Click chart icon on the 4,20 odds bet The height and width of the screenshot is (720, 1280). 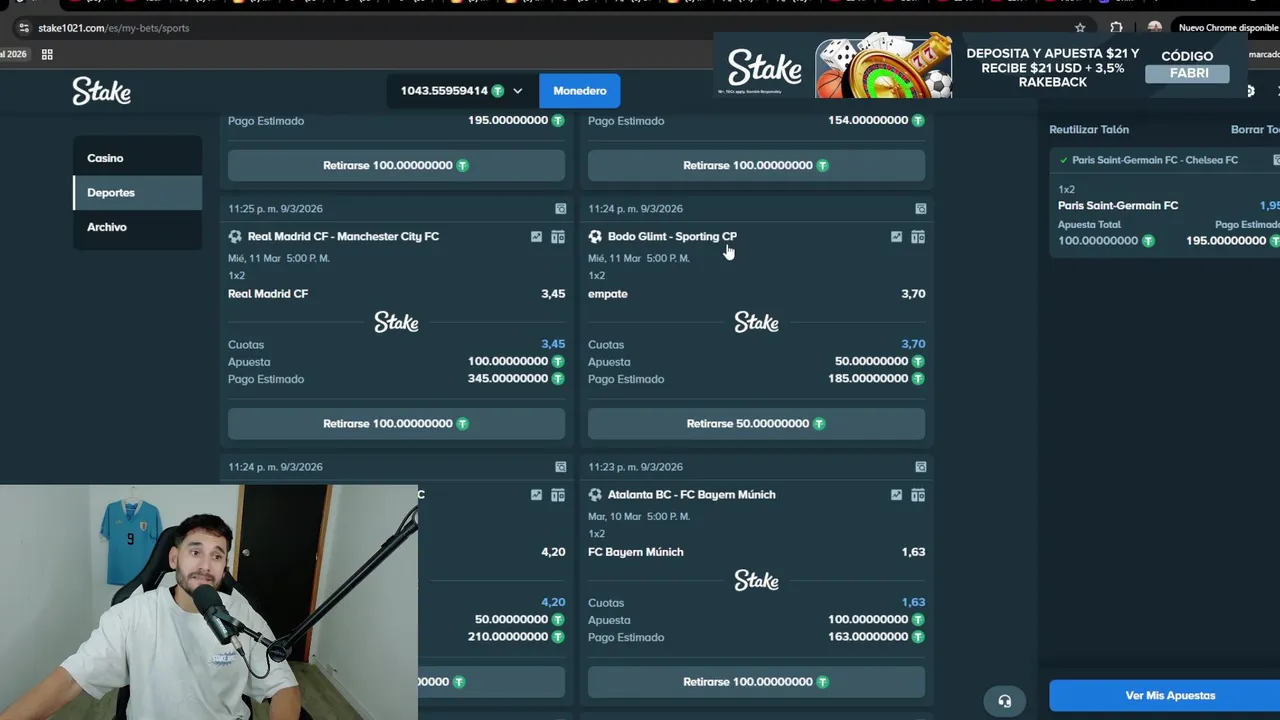pyautogui.click(x=536, y=495)
